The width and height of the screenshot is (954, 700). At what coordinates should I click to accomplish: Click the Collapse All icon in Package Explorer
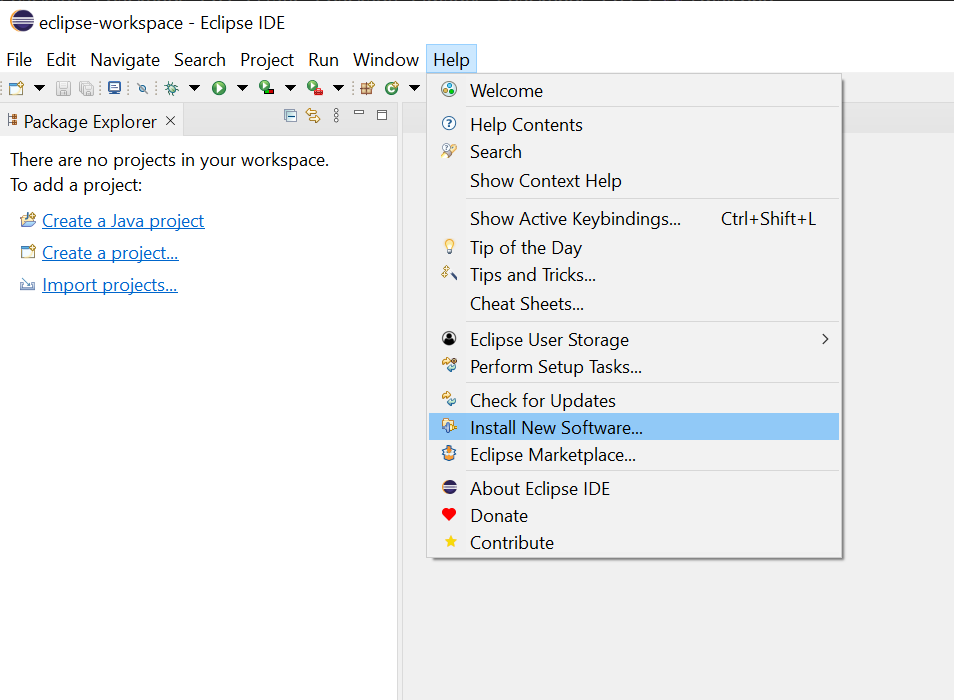[x=290, y=115]
